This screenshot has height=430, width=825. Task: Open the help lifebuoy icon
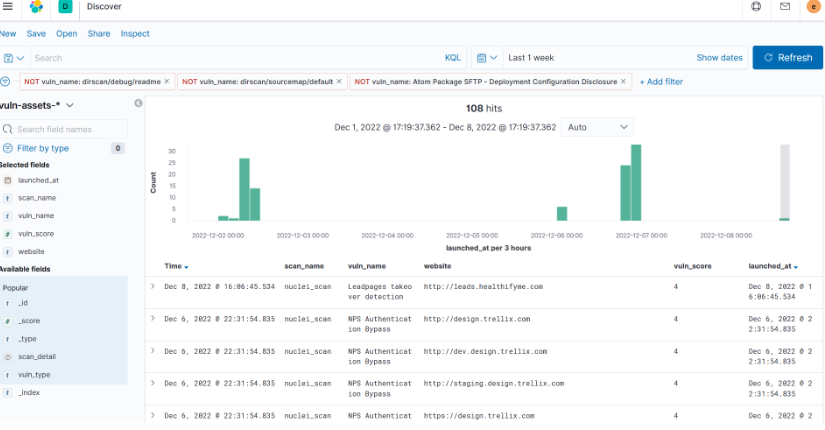click(x=756, y=6)
